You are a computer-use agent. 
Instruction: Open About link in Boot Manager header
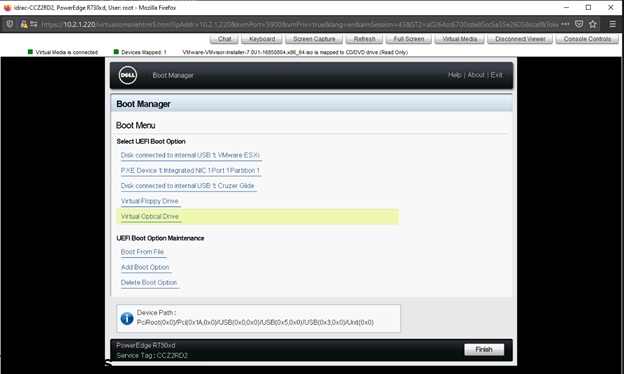[x=476, y=75]
